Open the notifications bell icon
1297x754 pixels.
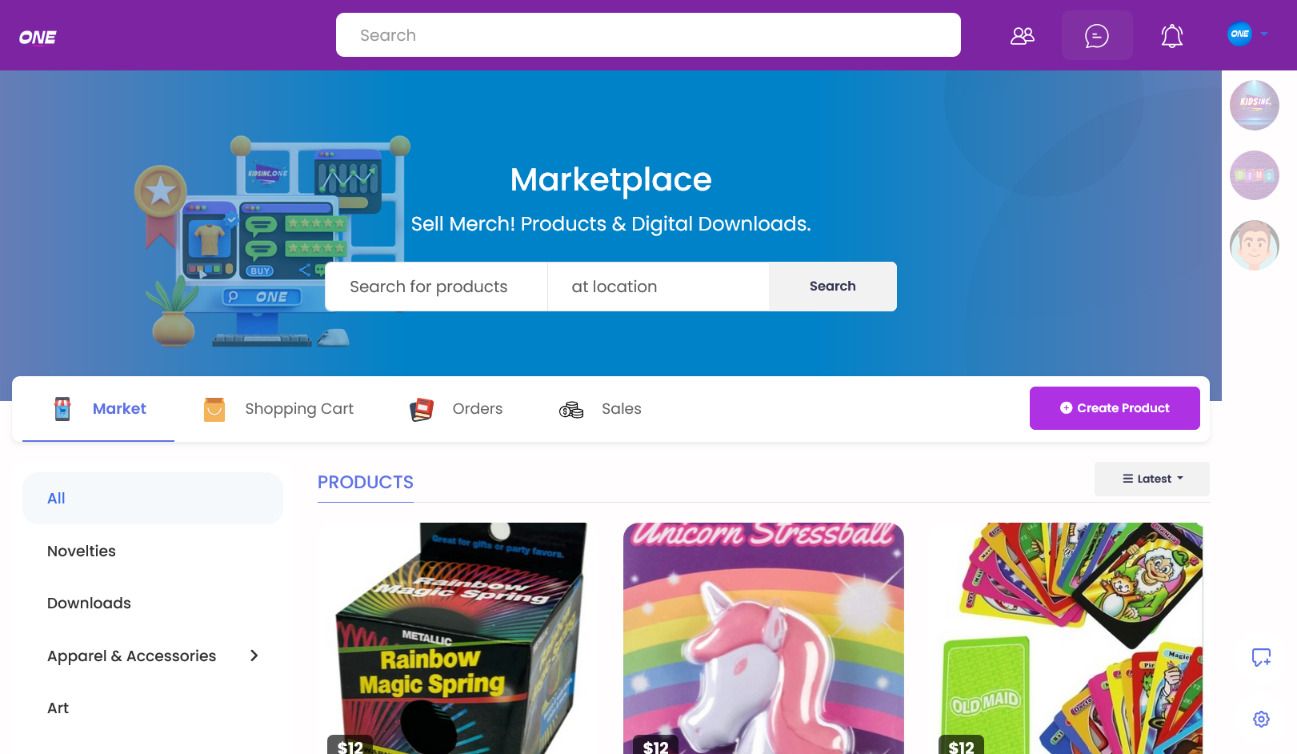coord(1172,36)
